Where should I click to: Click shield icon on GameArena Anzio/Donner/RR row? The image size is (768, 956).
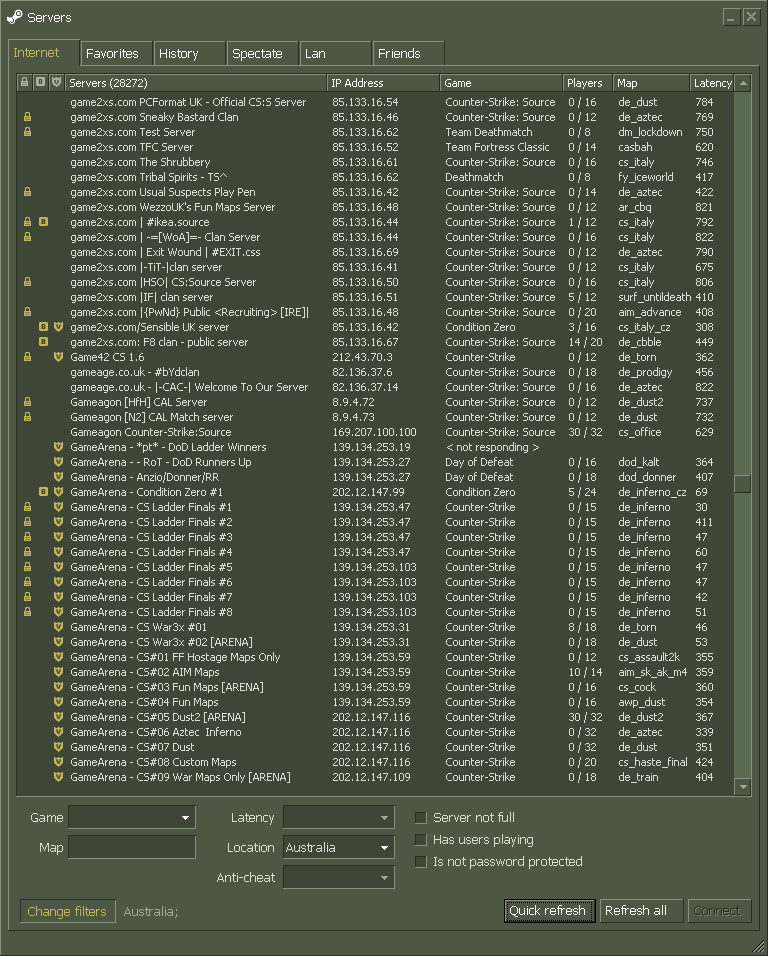coord(59,477)
